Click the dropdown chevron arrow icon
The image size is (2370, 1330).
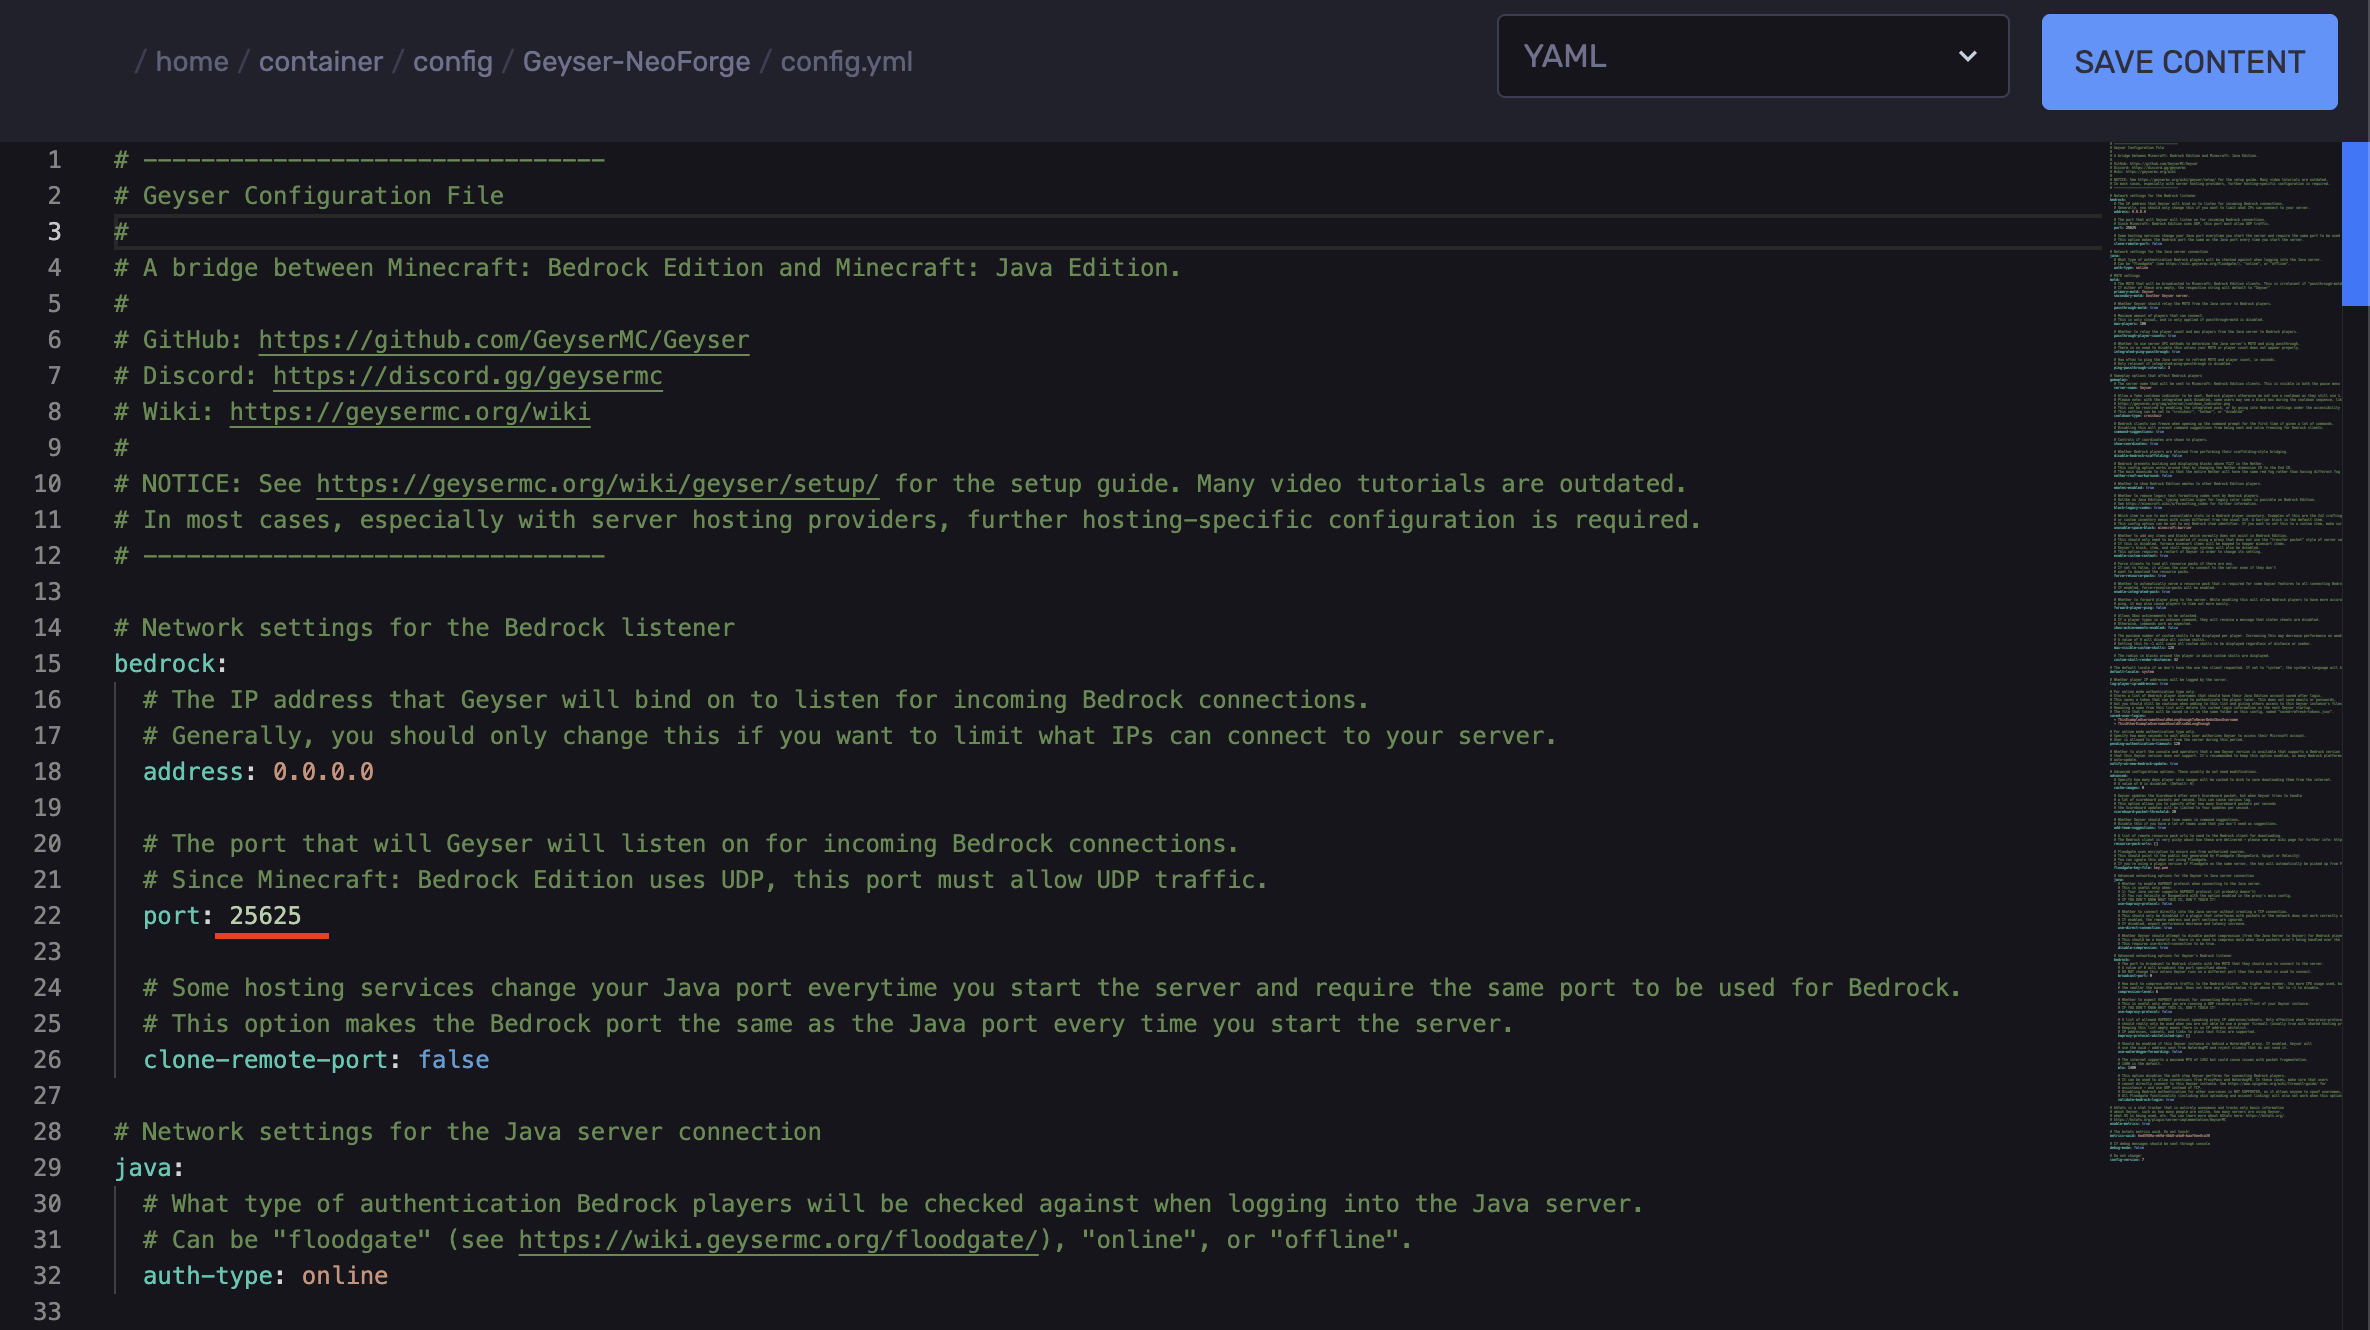pos(1967,57)
